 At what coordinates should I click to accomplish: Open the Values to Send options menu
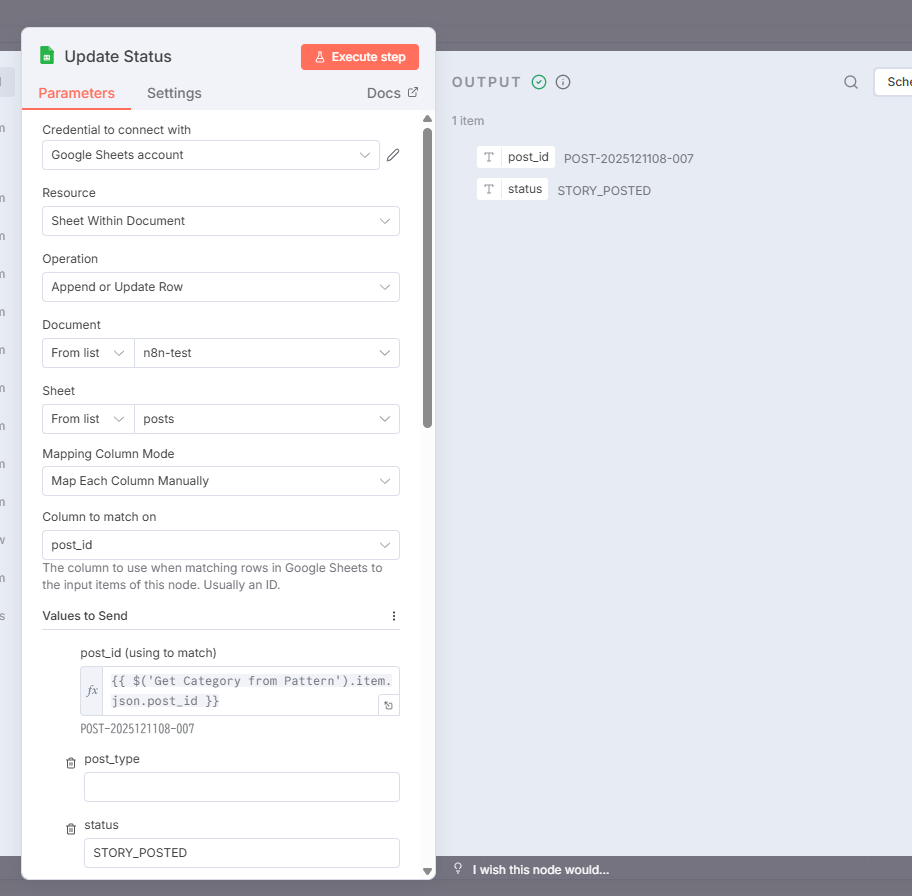coord(394,616)
